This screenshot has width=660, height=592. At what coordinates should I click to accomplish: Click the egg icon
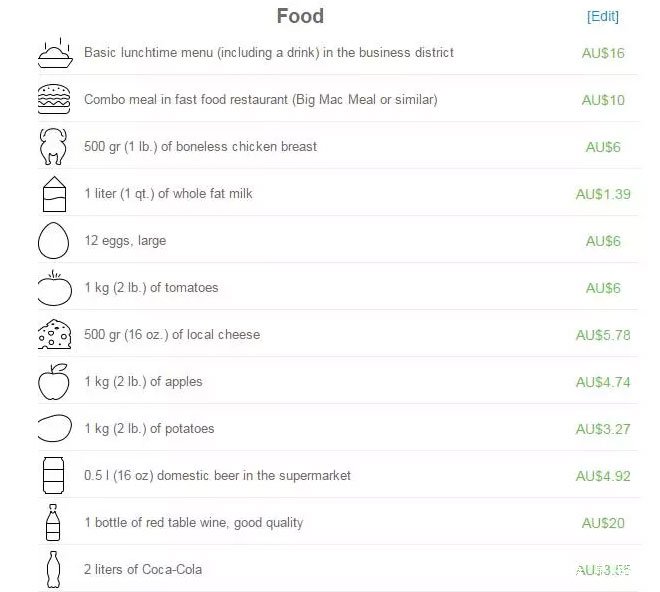coord(53,240)
